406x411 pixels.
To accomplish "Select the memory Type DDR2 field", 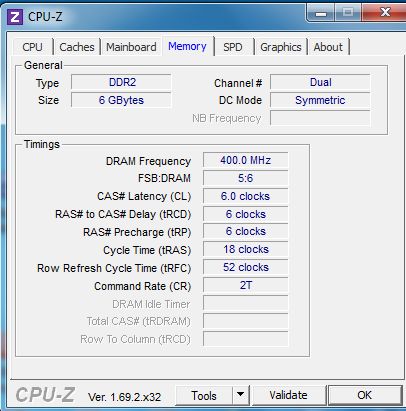I will 121,82.
